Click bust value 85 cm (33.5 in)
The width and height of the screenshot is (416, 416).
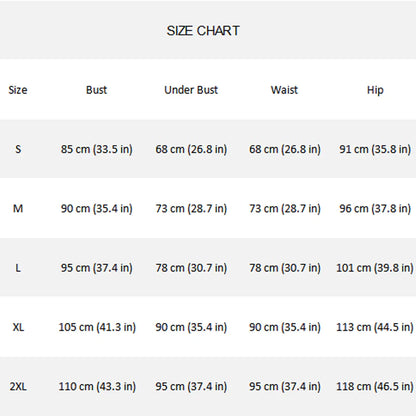click(x=97, y=149)
